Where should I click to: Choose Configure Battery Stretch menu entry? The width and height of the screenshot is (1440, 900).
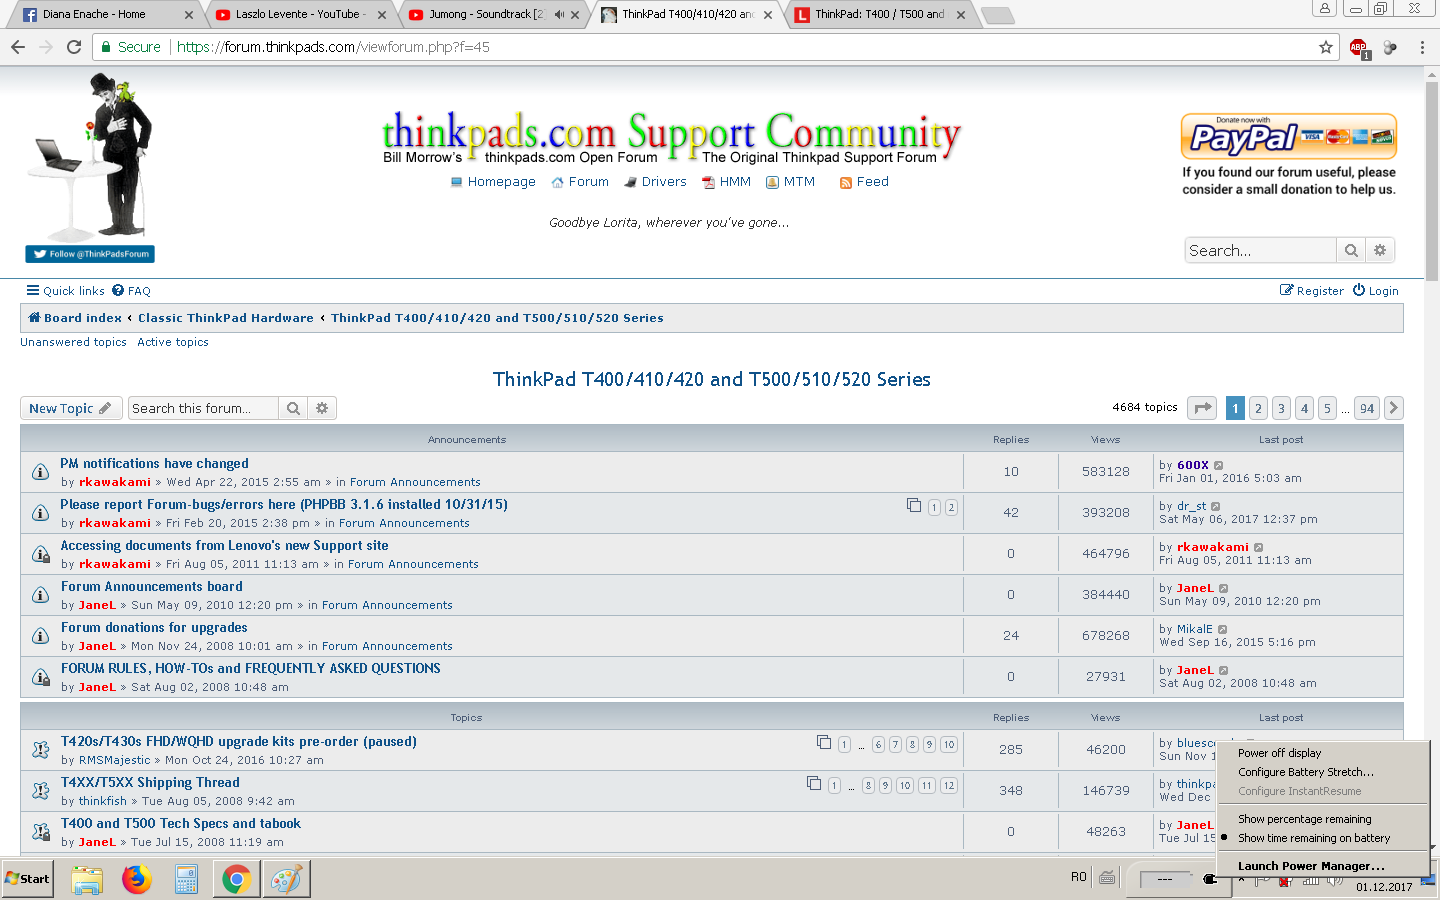tap(1305, 772)
